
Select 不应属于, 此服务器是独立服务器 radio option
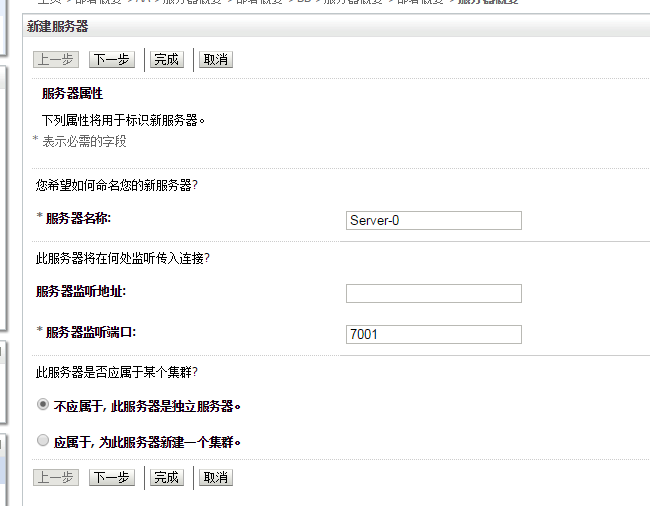pos(43,404)
